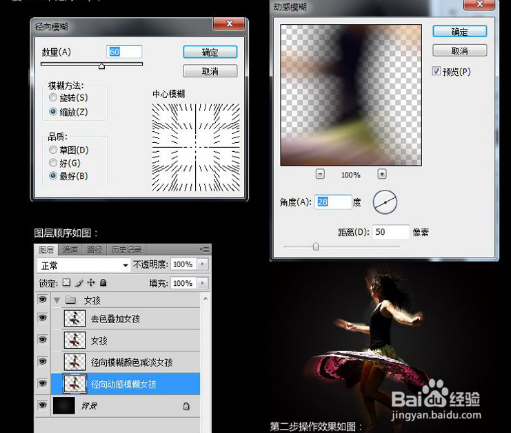The width and height of the screenshot is (511, 433).
Task: Select the 径向动感模糊女孩 layer name
Action: 123,384
